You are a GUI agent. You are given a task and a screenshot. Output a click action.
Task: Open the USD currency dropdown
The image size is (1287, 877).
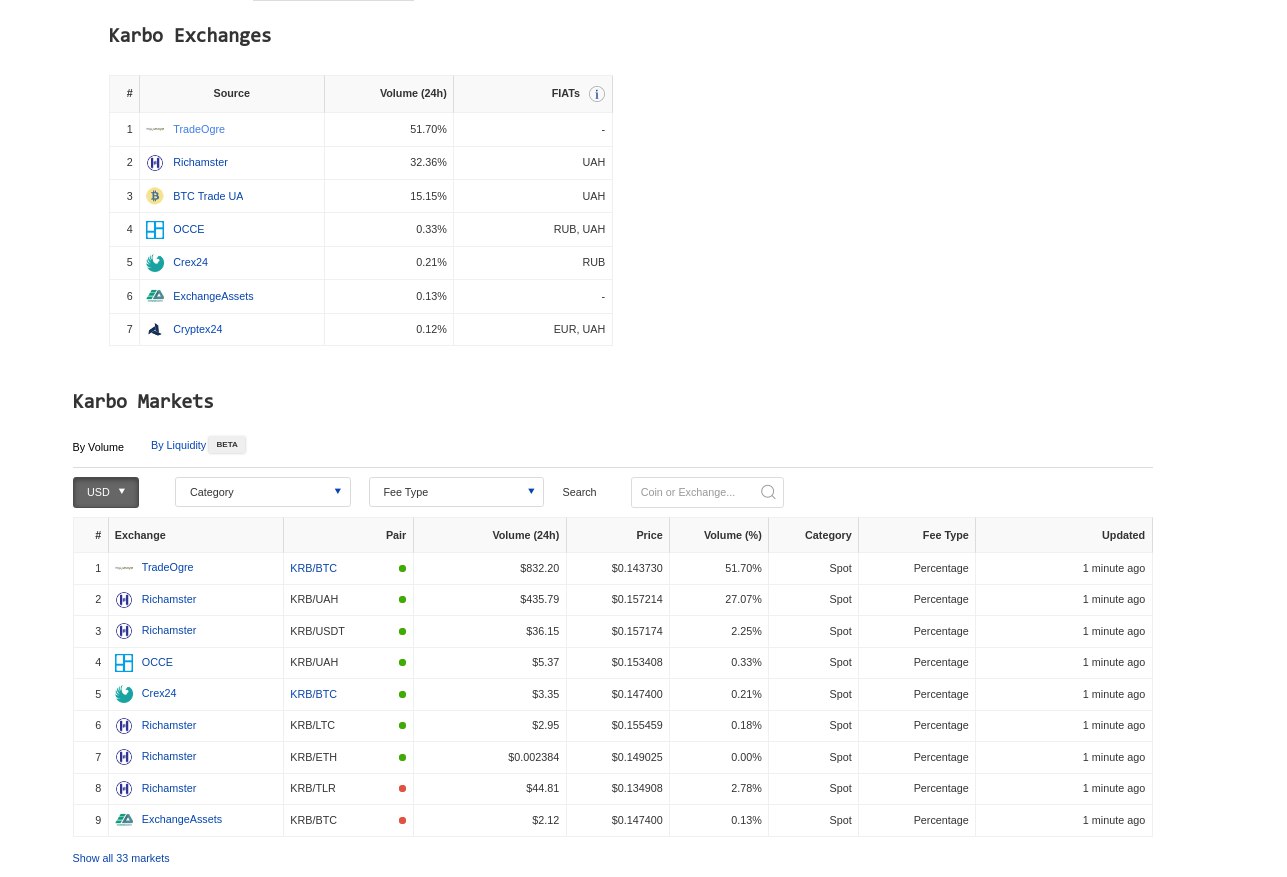point(106,492)
